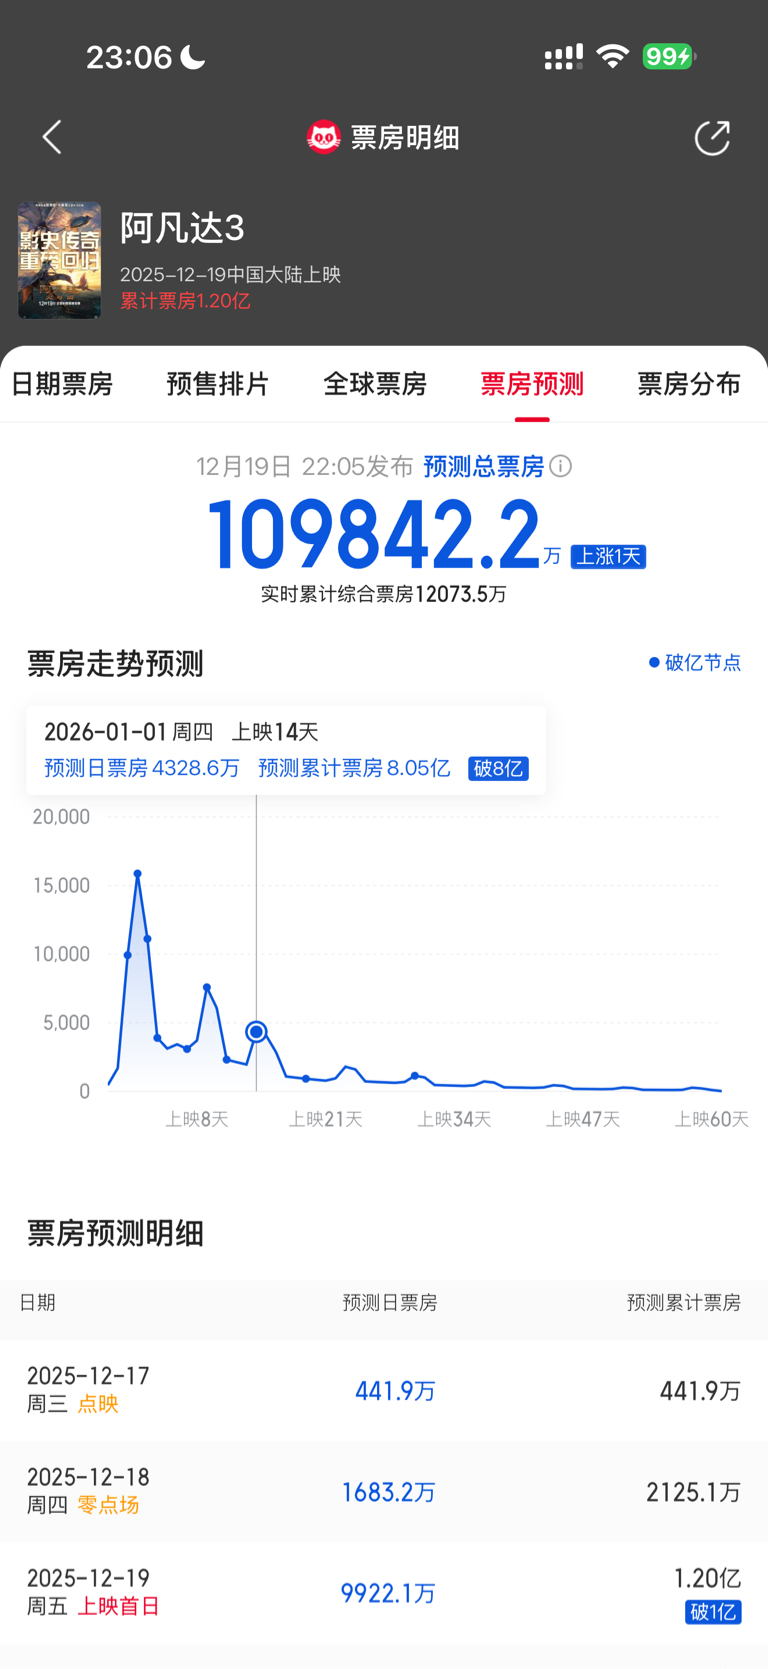Tap the 票房预测明细 heading
The image size is (768, 1669).
[x=115, y=1233]
